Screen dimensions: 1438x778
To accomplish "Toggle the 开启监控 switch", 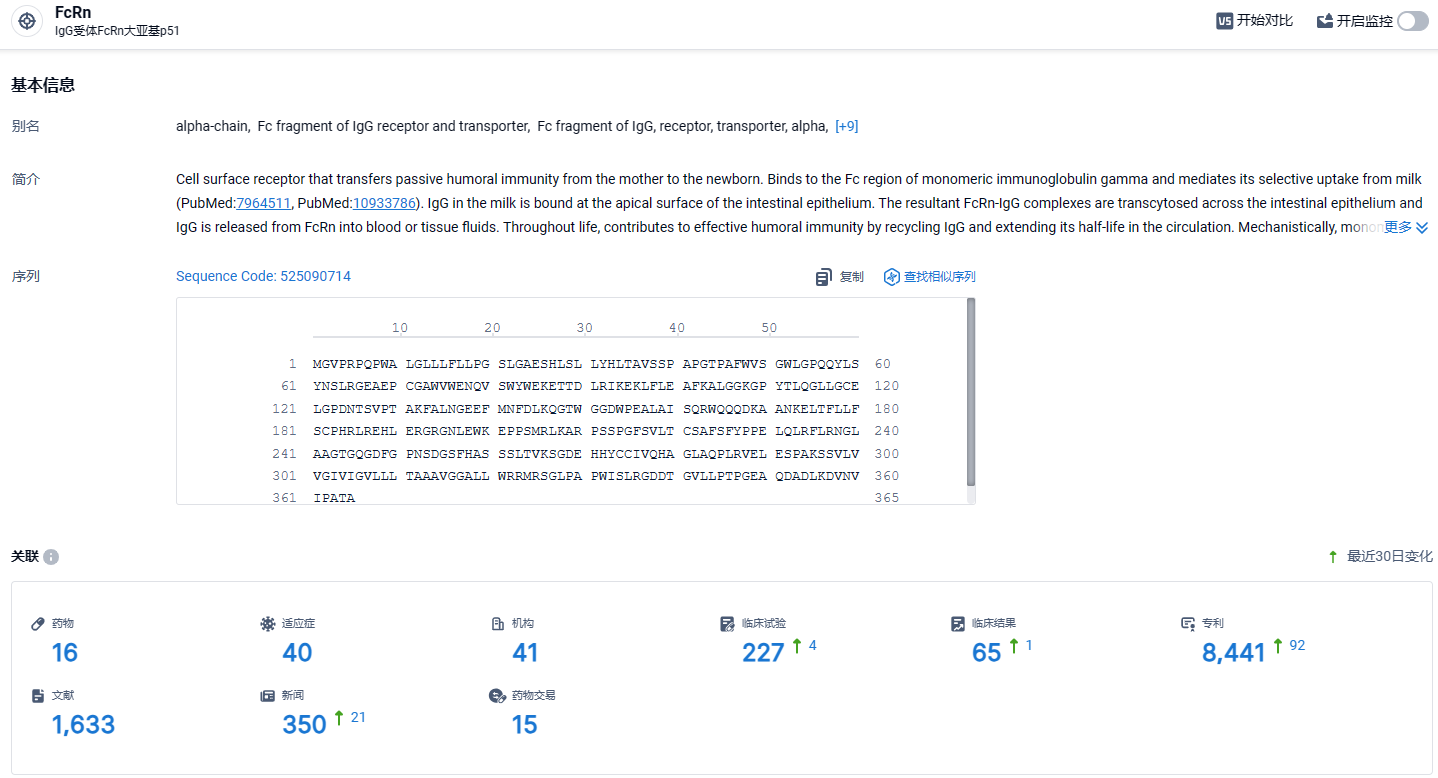I will [1413, 21].
